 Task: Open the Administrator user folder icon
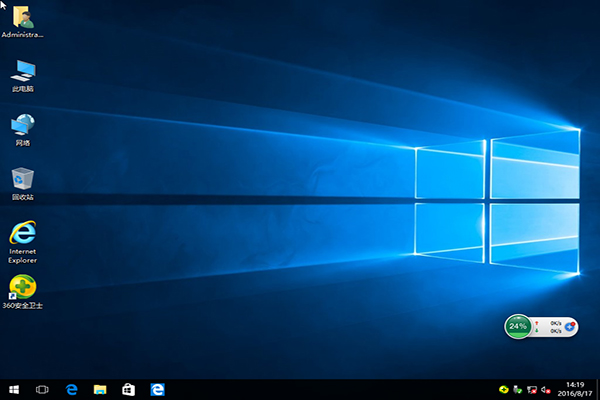(x=22, y=17)
